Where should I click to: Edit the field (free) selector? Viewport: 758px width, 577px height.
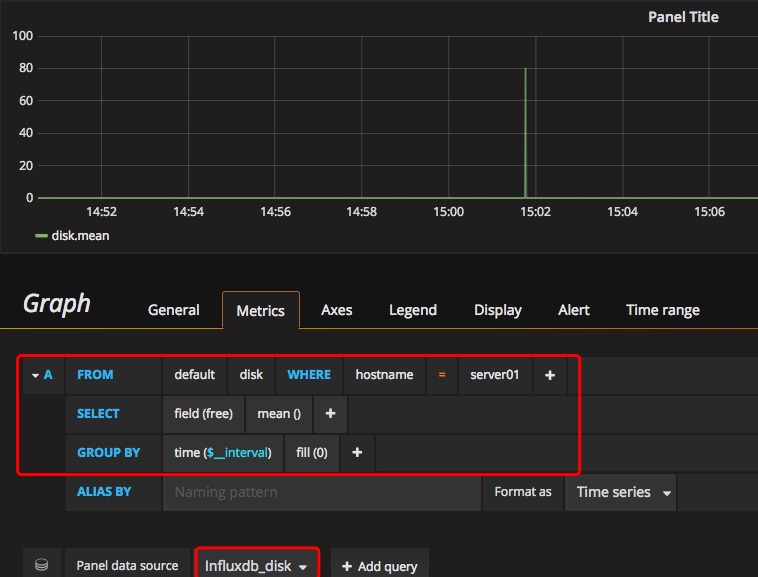204,414
